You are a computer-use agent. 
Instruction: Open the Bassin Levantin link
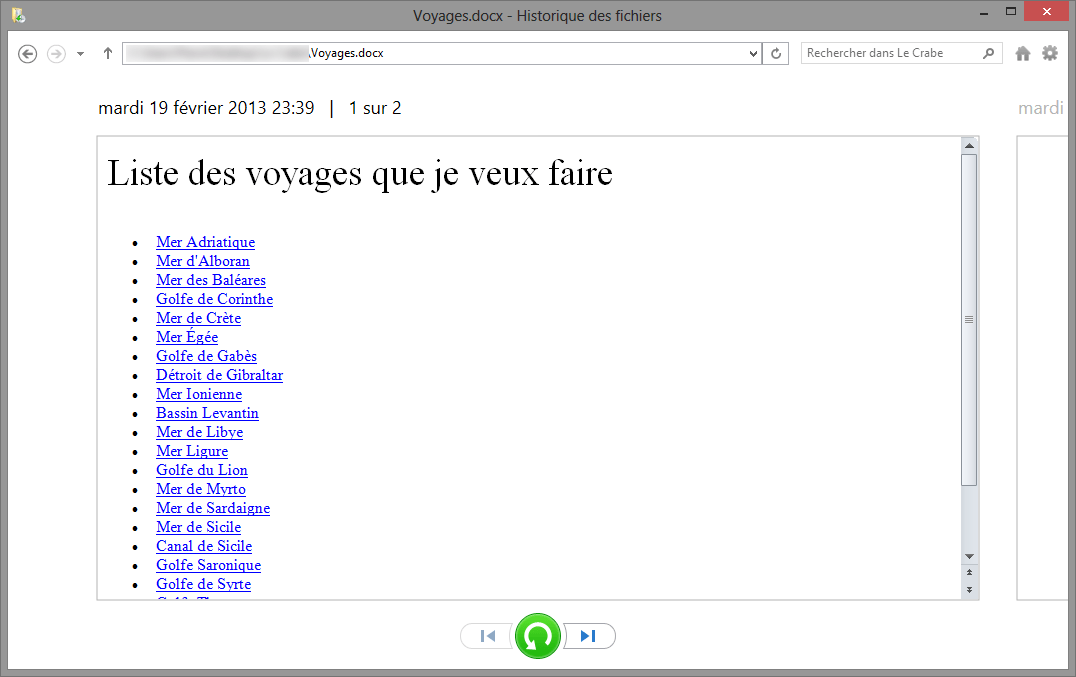click(207, 413)
